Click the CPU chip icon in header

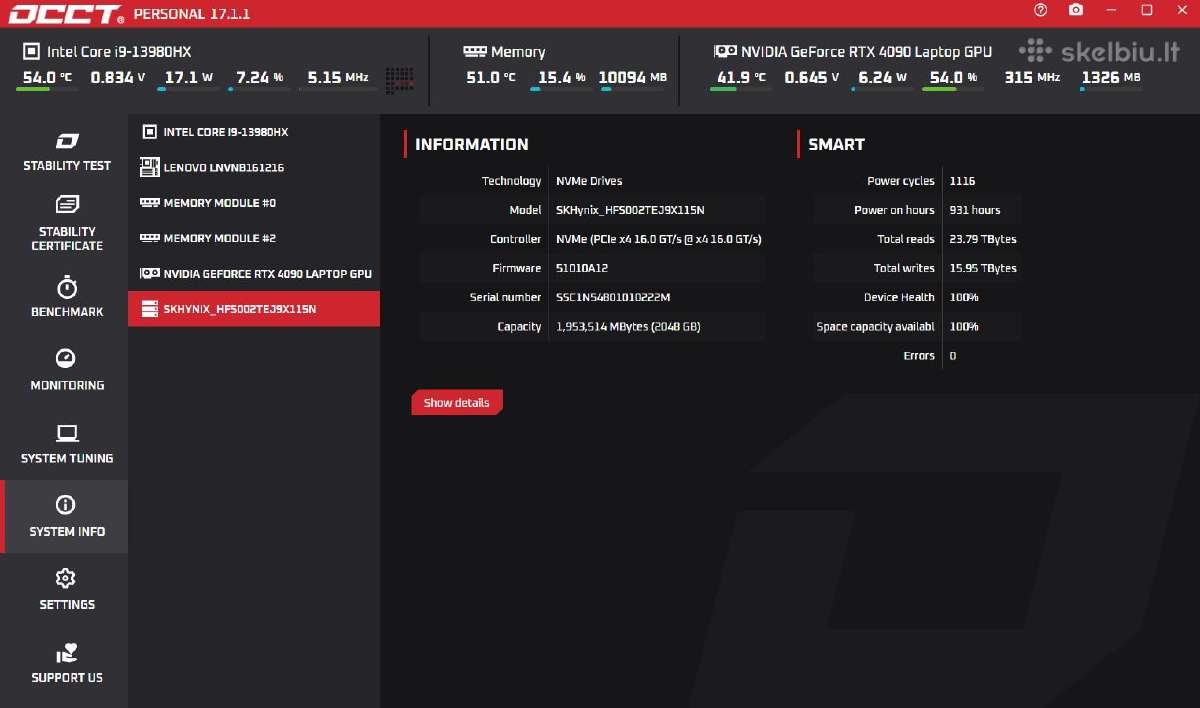click(x=30, y=52)
